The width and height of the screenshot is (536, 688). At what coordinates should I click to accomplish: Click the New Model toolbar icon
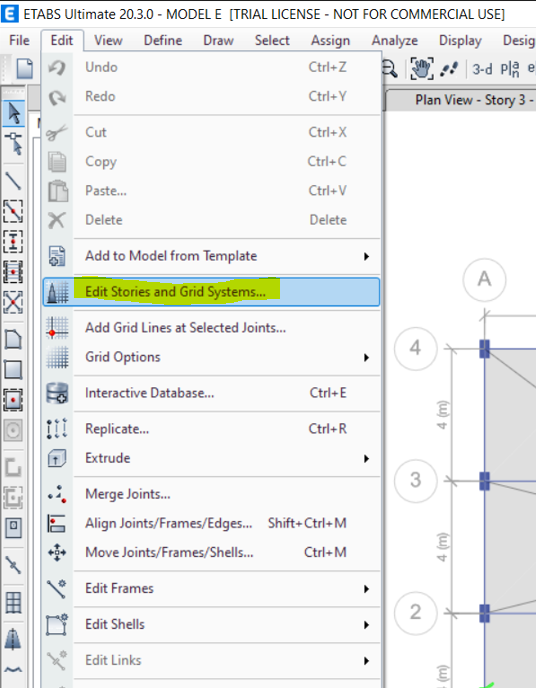(x=25, y=69)
